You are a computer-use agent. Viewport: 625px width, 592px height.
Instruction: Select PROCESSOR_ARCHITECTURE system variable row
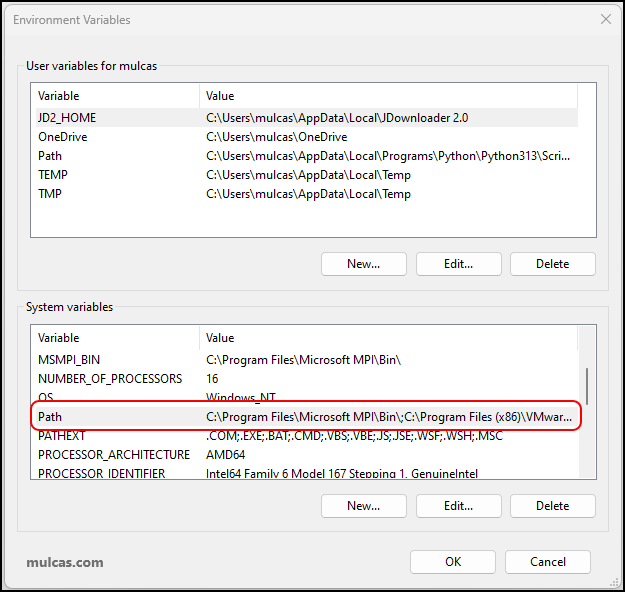(113, 455)
